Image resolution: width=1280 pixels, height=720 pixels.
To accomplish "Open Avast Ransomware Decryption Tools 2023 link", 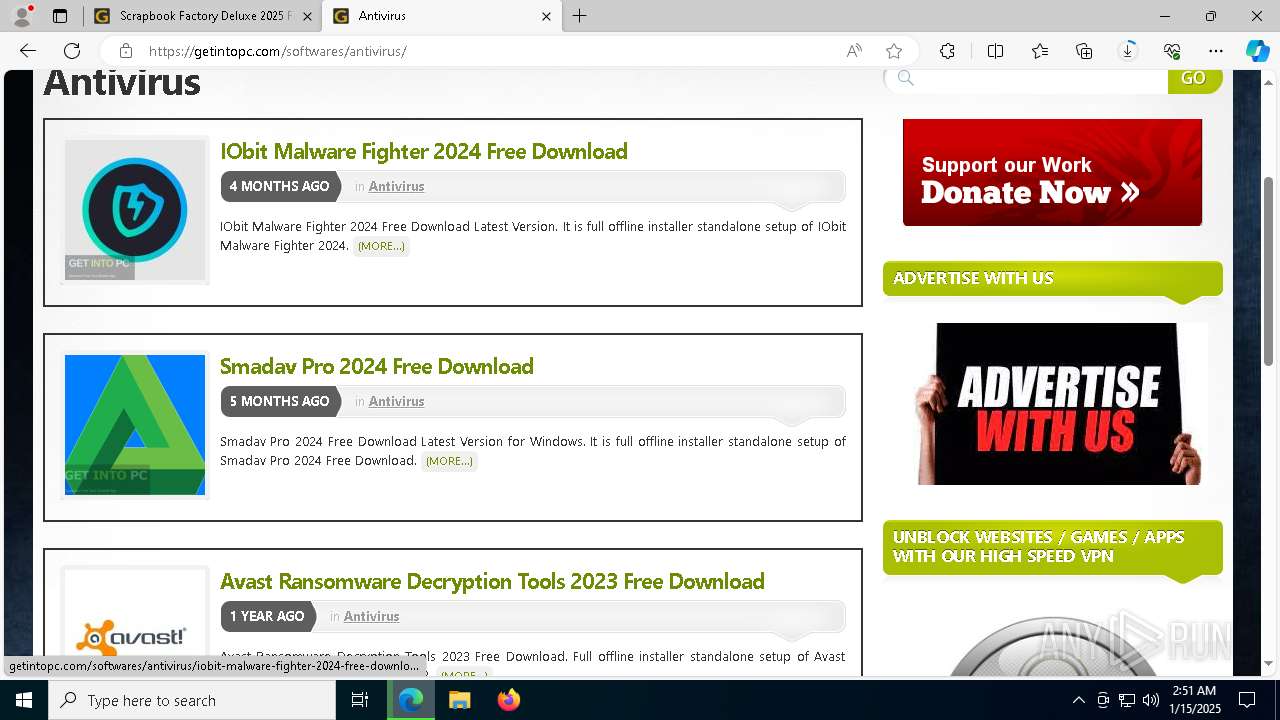I will tap(492, 581).
